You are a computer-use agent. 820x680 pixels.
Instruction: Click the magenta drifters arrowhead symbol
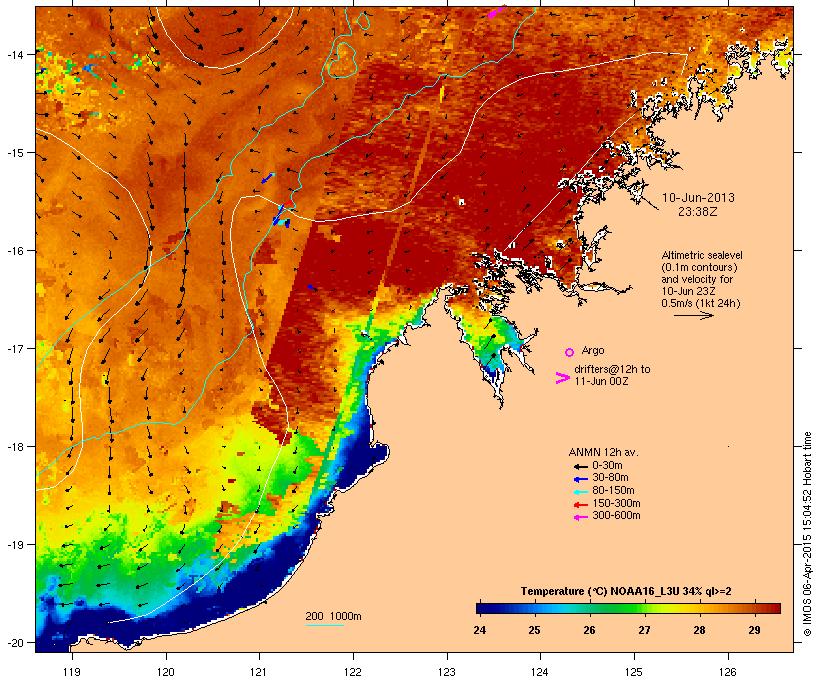pyautogui.click(x=562, y=378)
